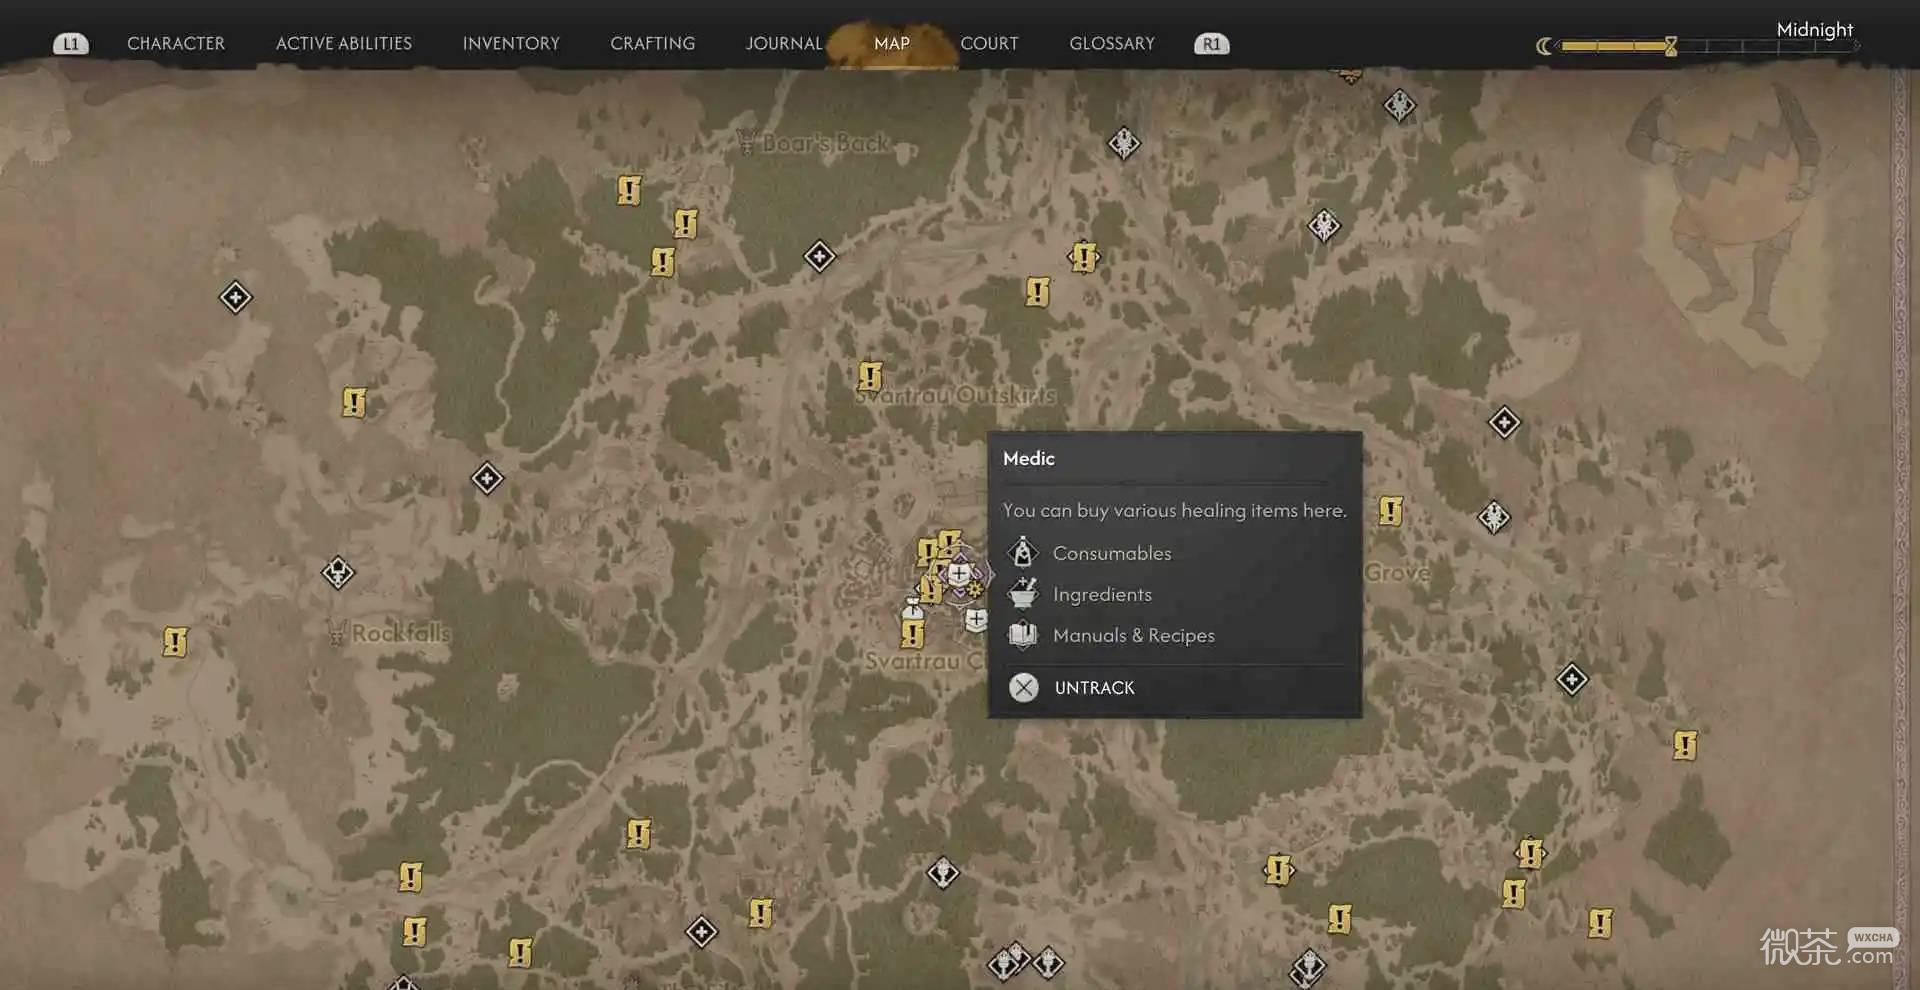Click the UNTRACK button in Medic tooltip
The height and width of the screenshot is (990, 1920).
point(1095,688)
